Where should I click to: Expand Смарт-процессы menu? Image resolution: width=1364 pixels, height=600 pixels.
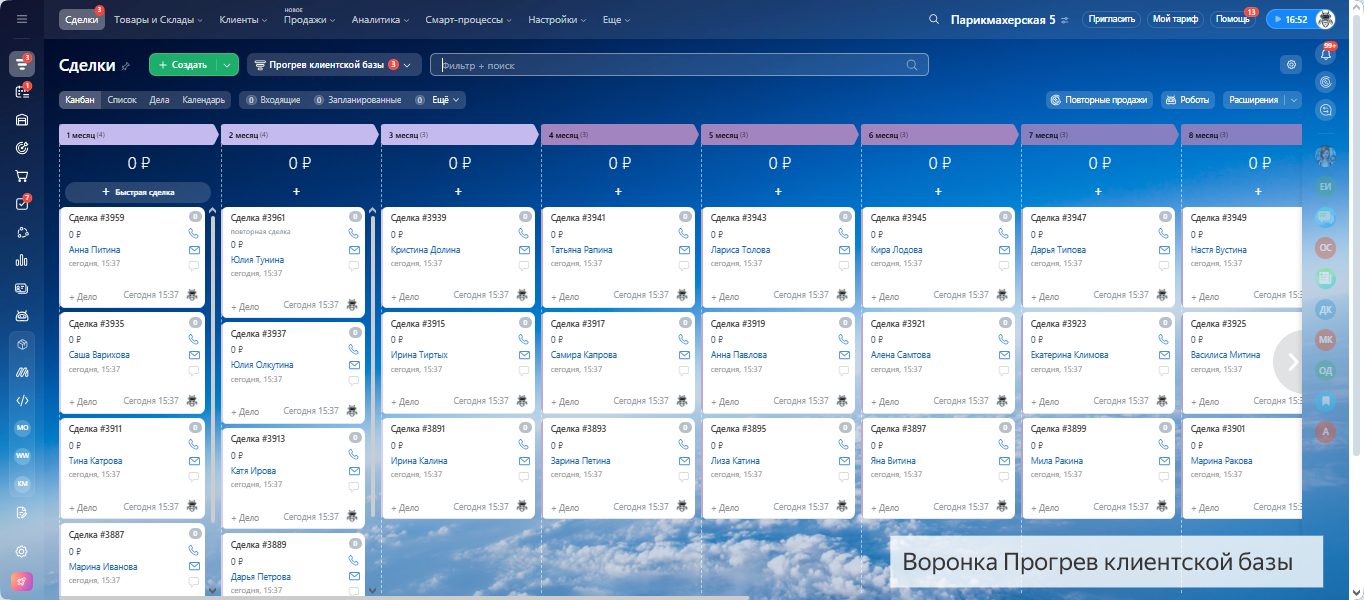click(470, 20)
